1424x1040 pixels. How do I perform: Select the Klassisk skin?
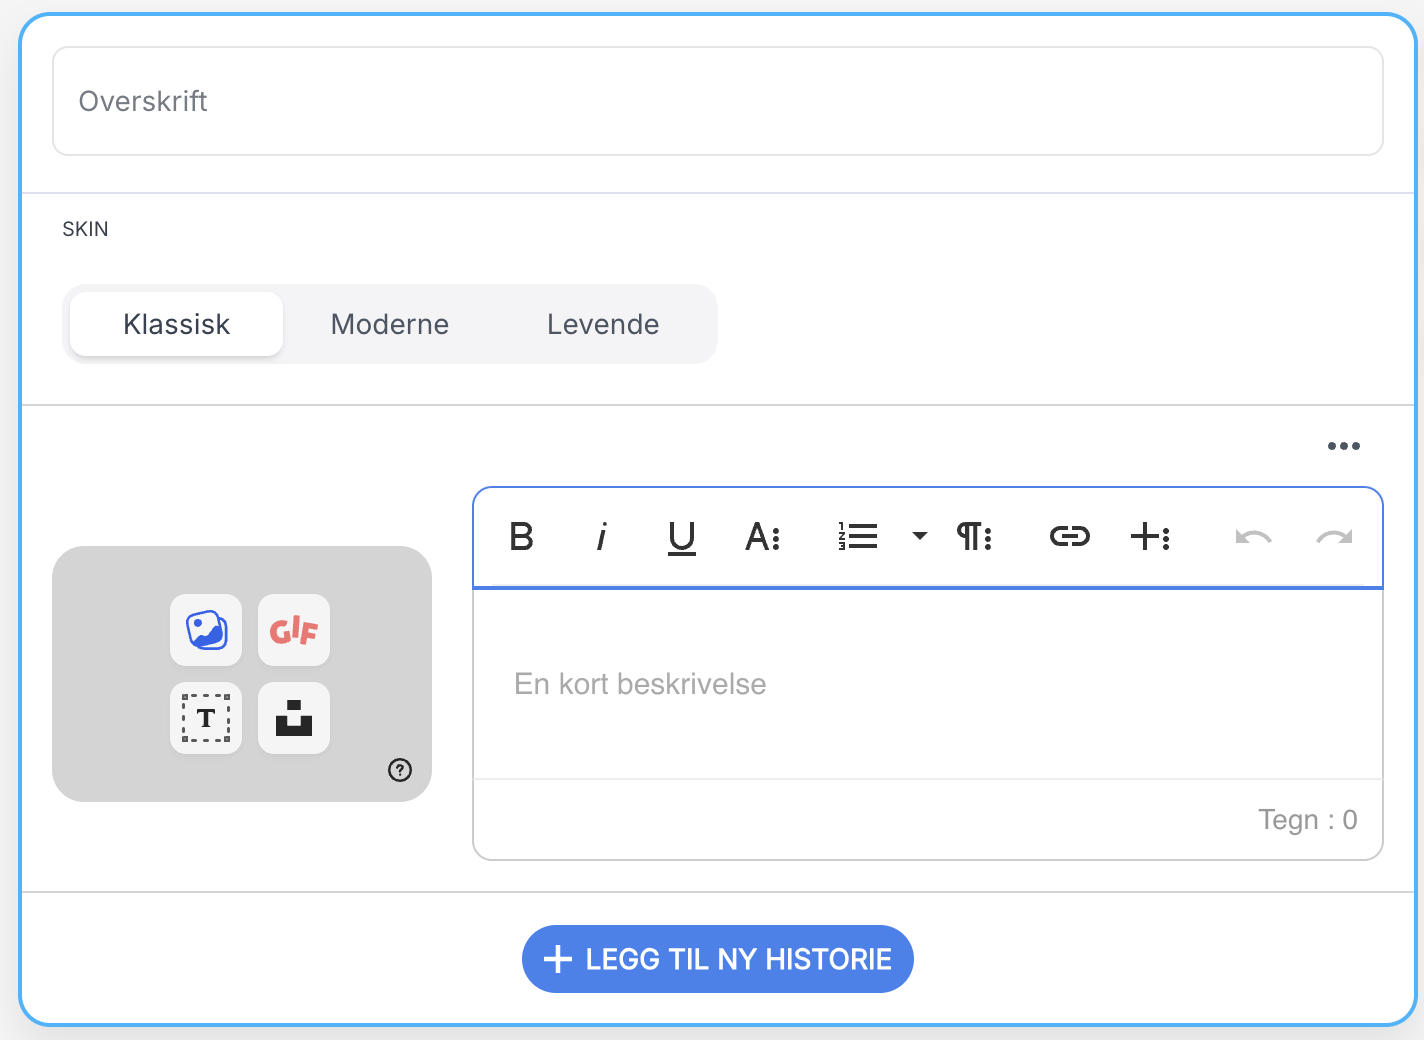point(177,324)
